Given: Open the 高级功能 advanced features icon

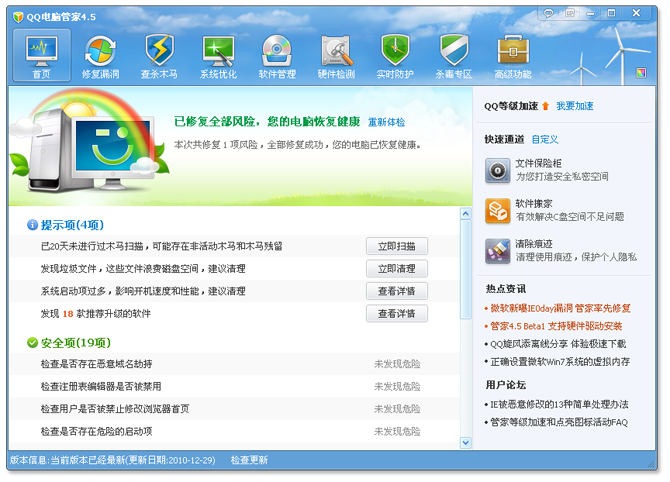Looking at the screenshot, I should tap(513, 56).
